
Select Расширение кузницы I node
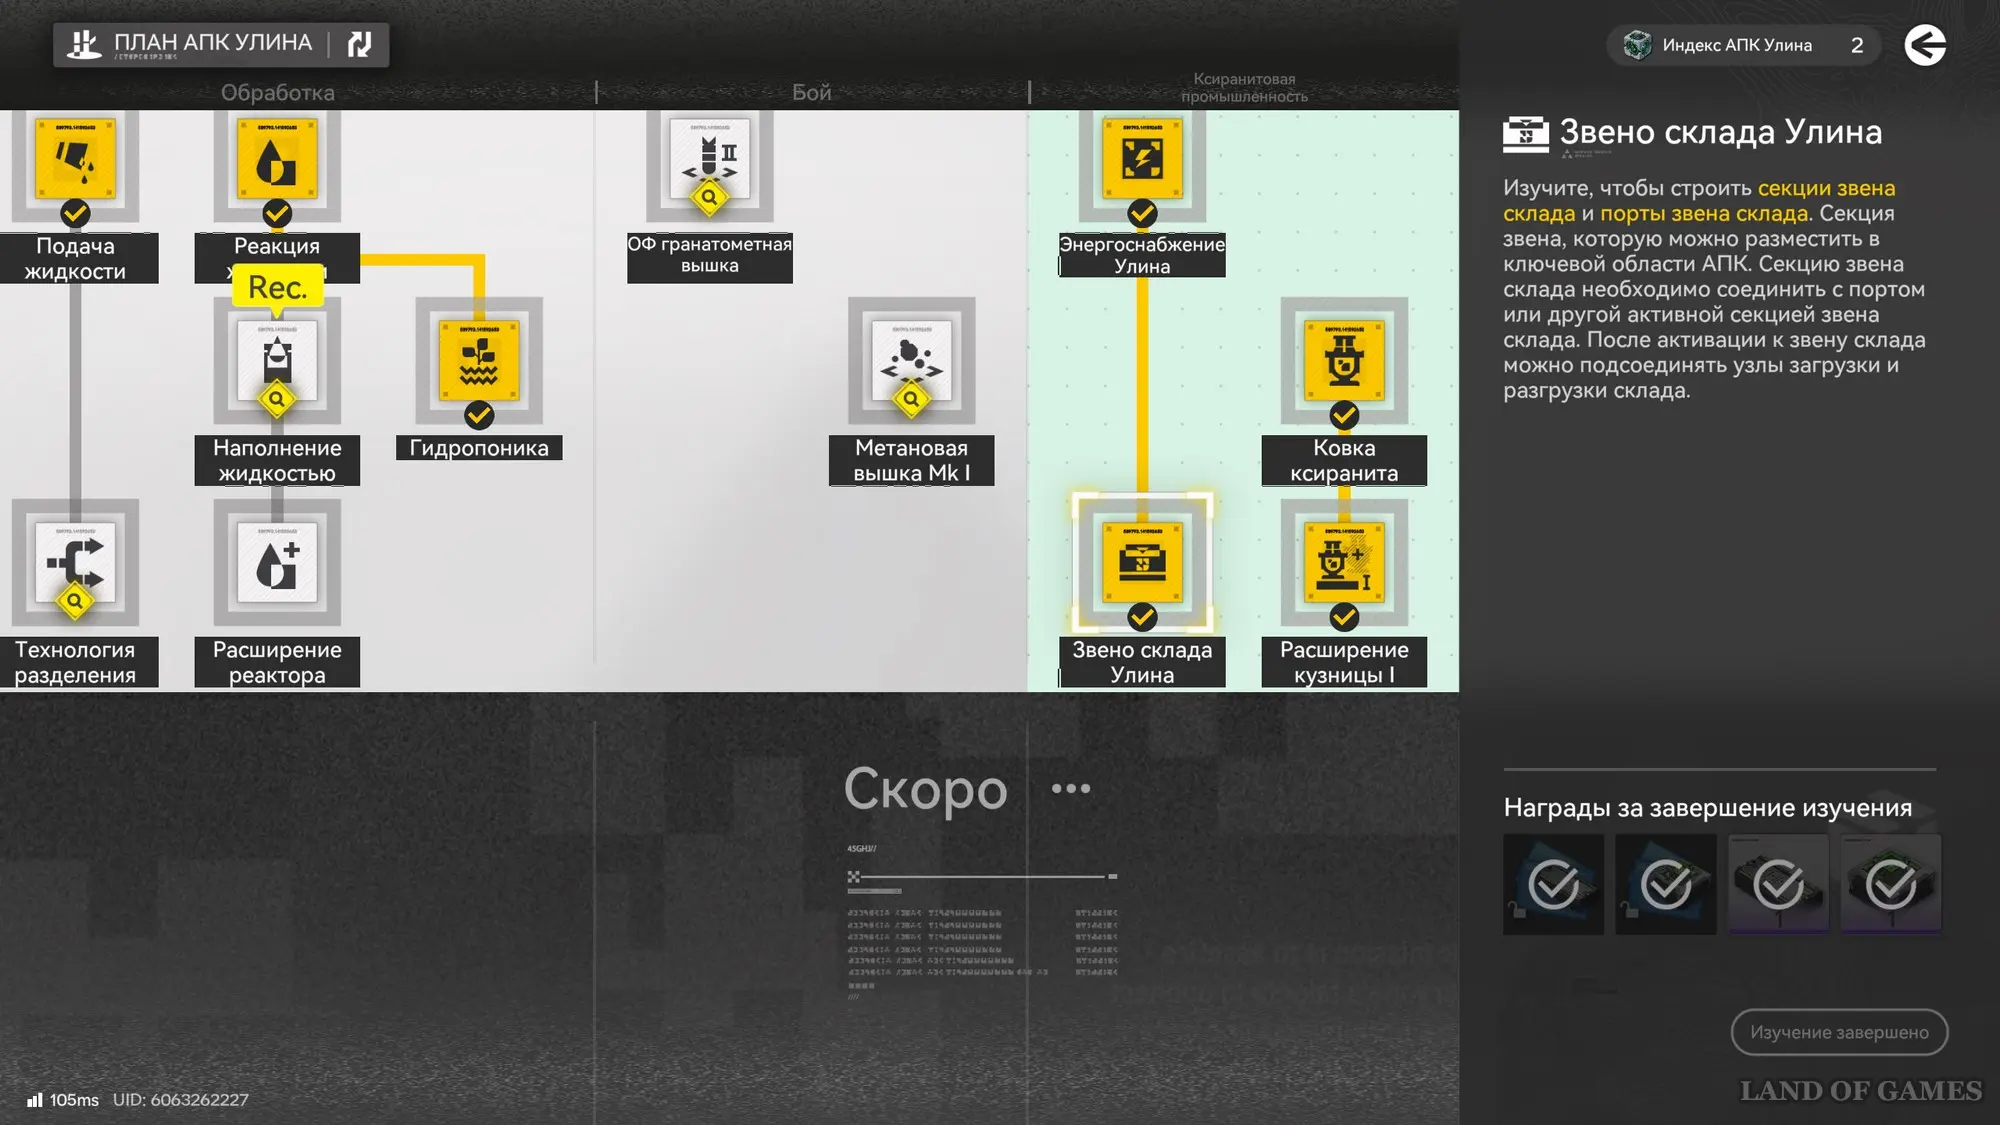[1344, 563]
